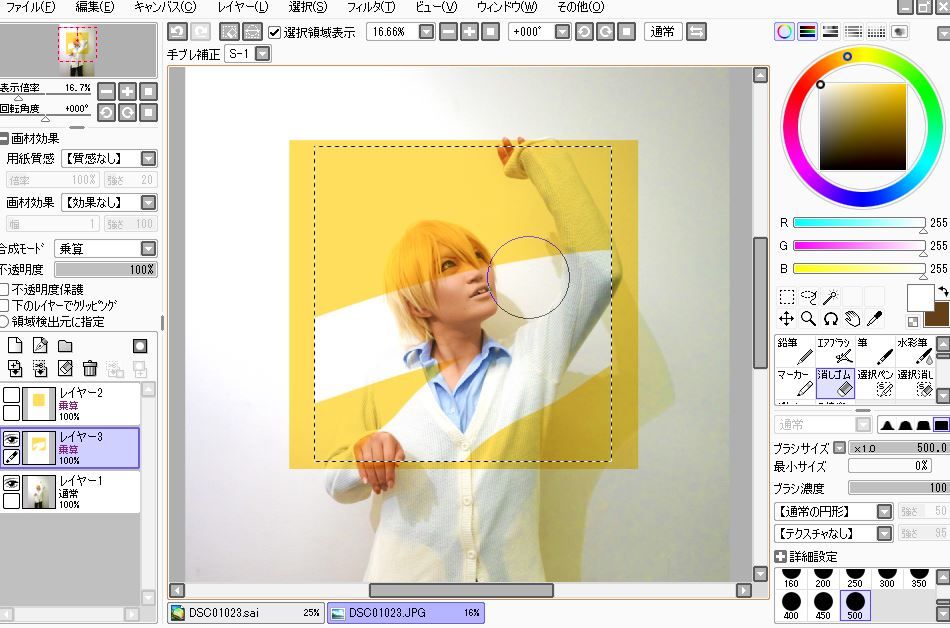The width and height of the screenshot is (950, 628).
Task: Toggle 選択領域表示 checkbox
Action: 274,32
